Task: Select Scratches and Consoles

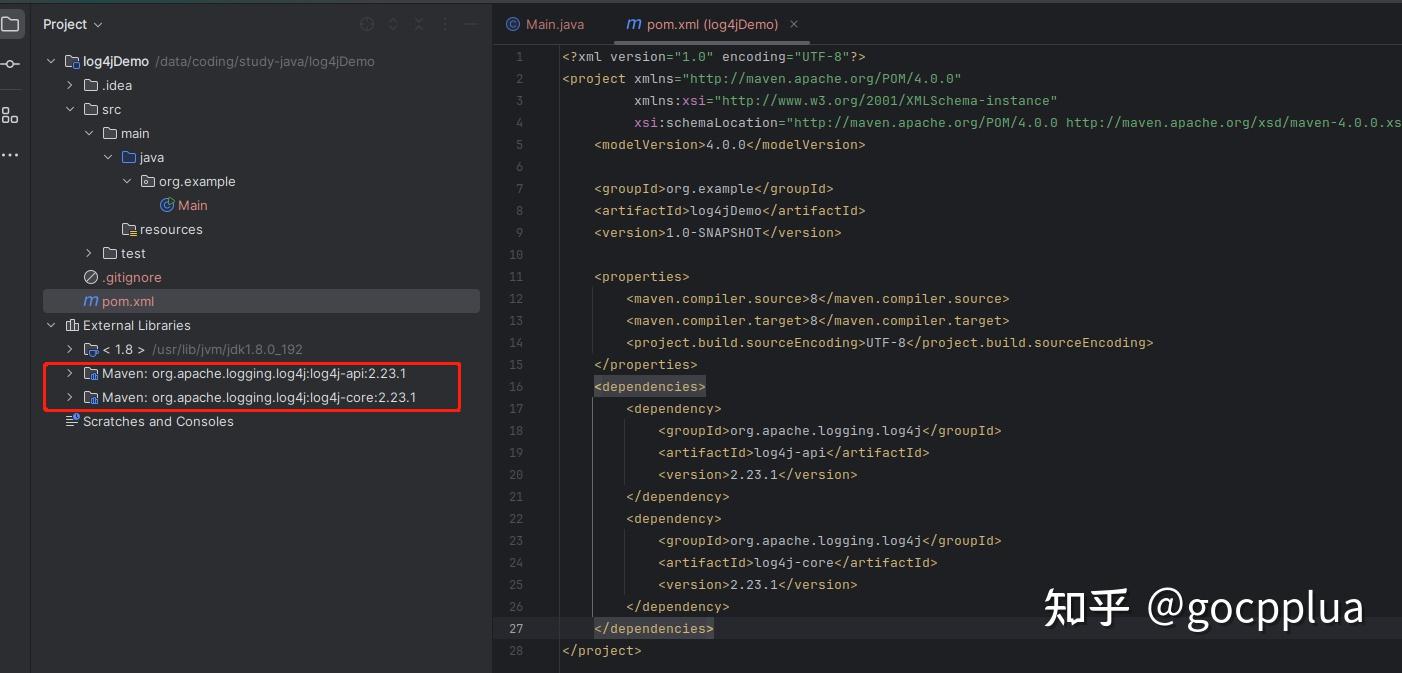Action: click(158, 421)
